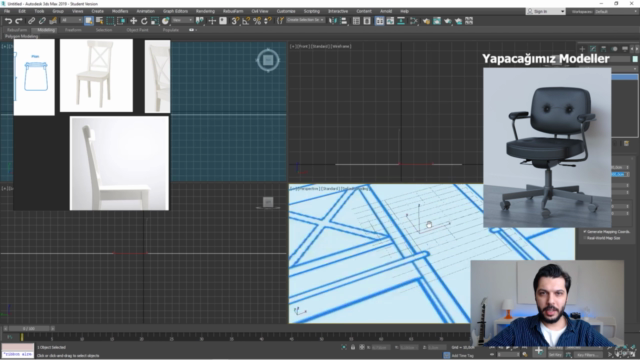Open the Curve Editor icon
Image resolution: width=640 pixels, height=360 pixels.
click(390, 21)
